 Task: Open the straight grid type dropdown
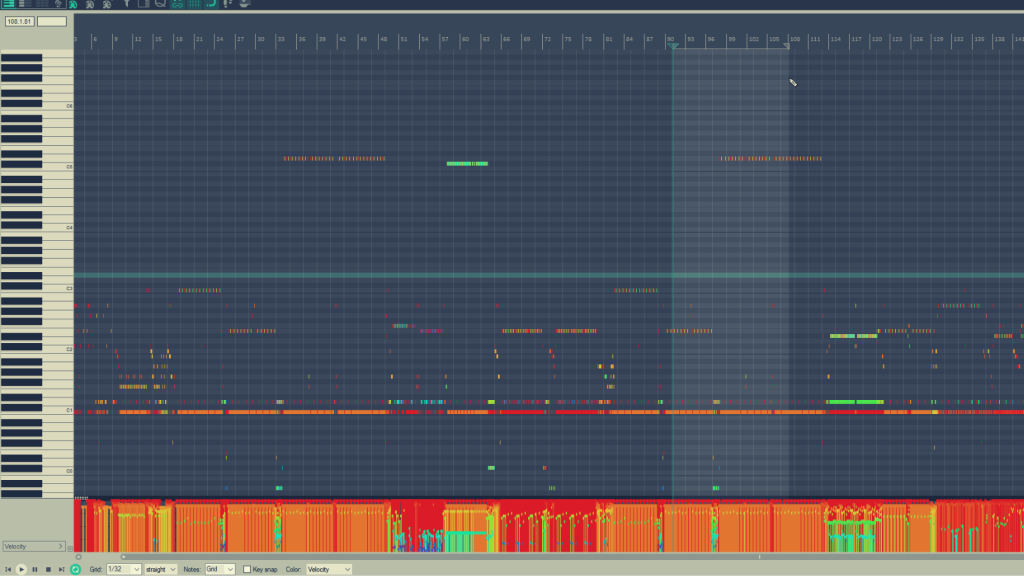tap(161, 569)
